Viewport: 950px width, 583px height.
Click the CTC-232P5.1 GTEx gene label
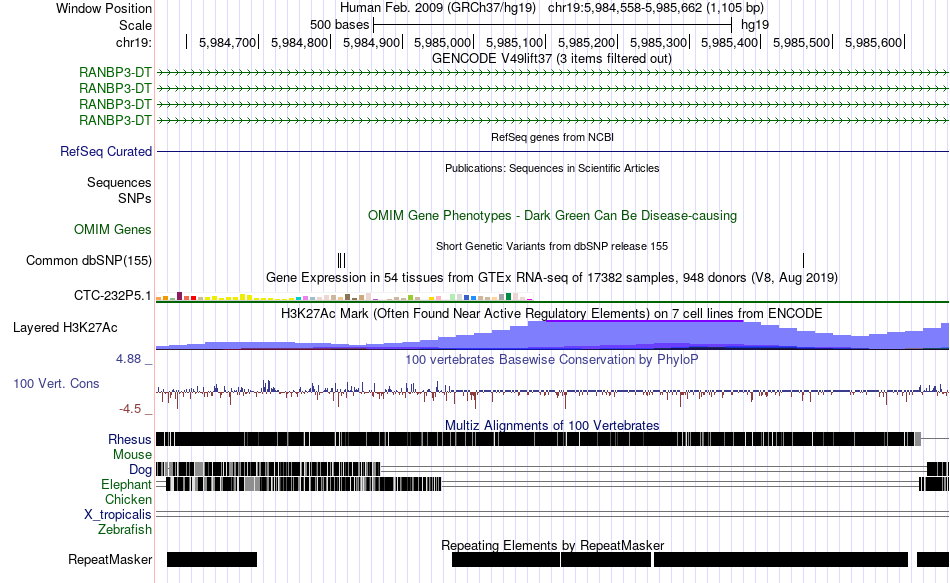(112, 296)
